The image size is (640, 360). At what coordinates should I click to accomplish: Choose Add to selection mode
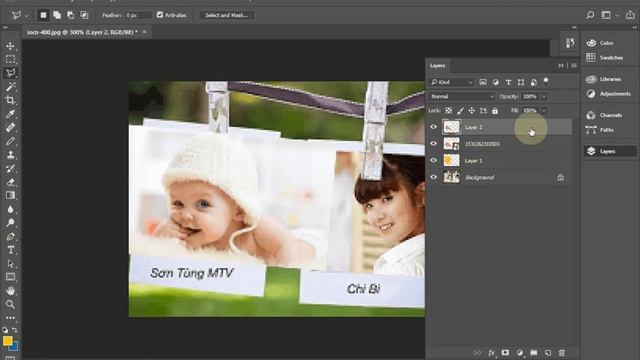click(57, 15)
